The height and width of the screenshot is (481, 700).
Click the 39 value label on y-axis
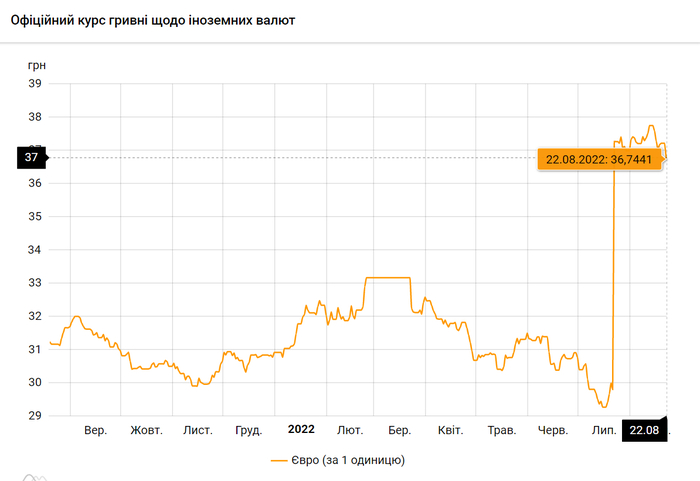coord(33,84)
